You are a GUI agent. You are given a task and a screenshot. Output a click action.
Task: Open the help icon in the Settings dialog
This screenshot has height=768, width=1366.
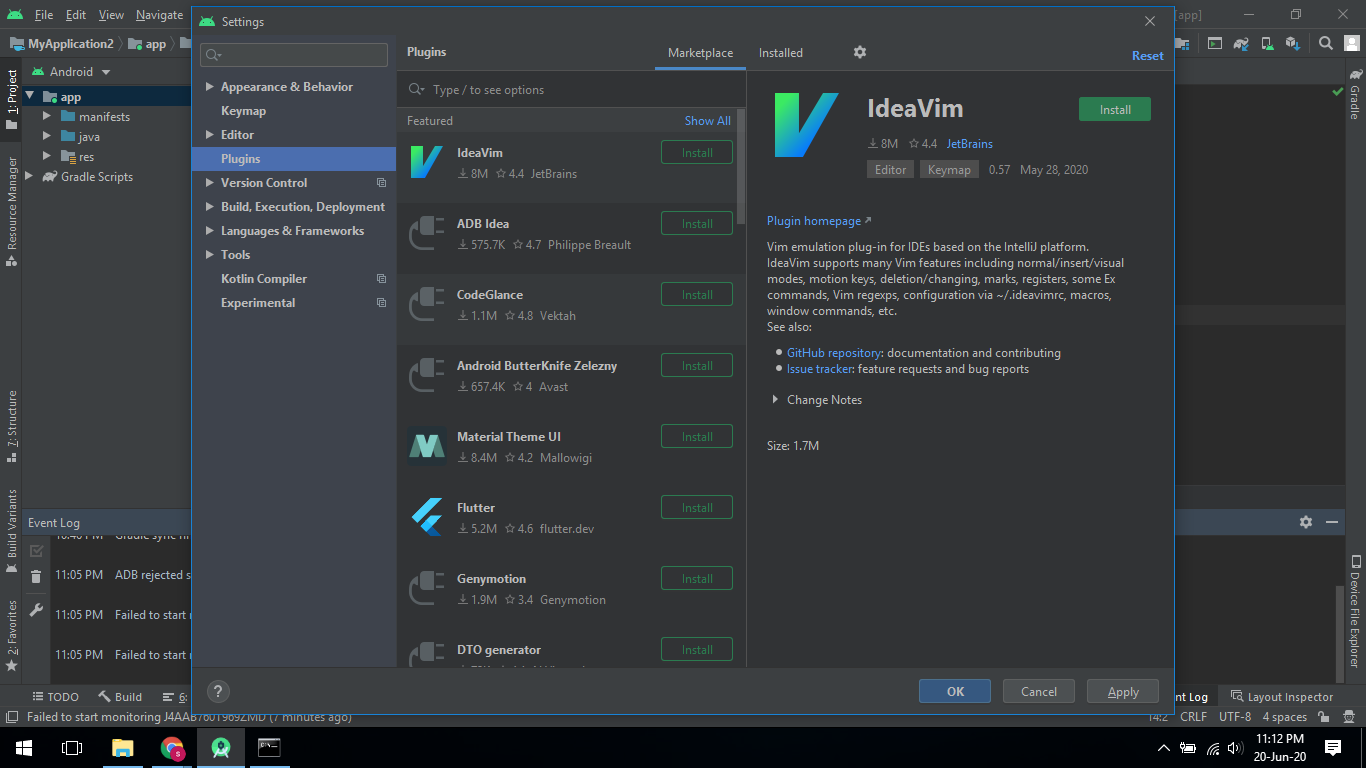[x=218, y=691]
